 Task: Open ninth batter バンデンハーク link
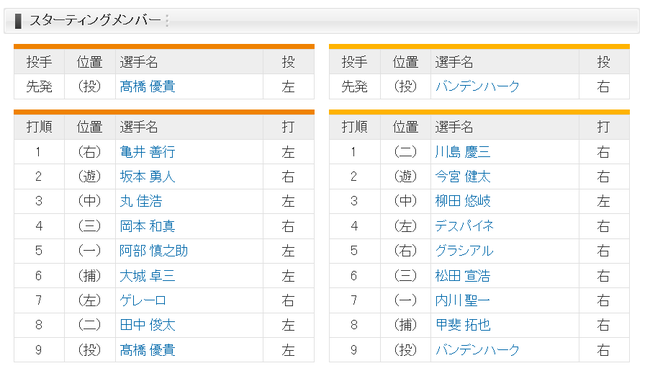pos(477,350)
